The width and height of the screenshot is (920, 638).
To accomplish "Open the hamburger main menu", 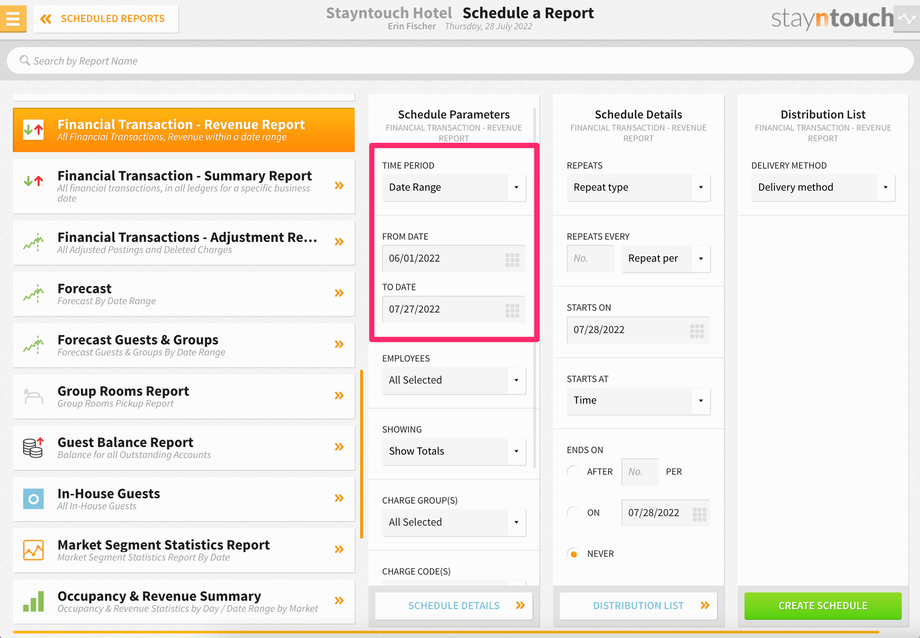I will [13, 19].
